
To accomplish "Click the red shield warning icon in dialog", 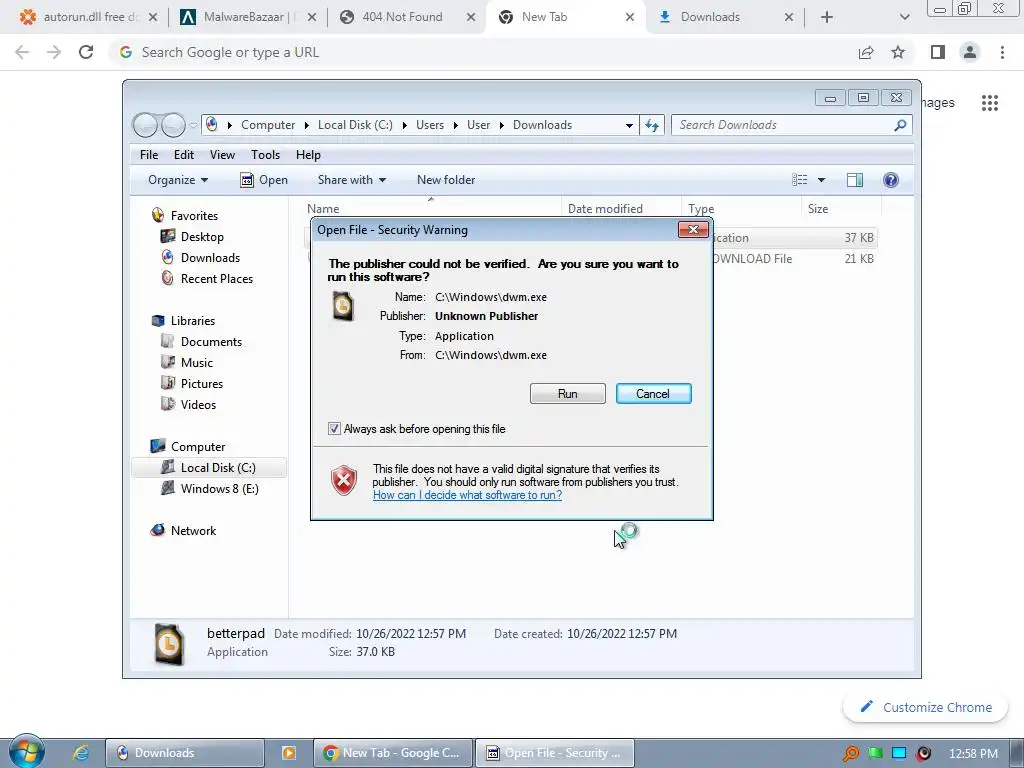I will pos(344,481).
